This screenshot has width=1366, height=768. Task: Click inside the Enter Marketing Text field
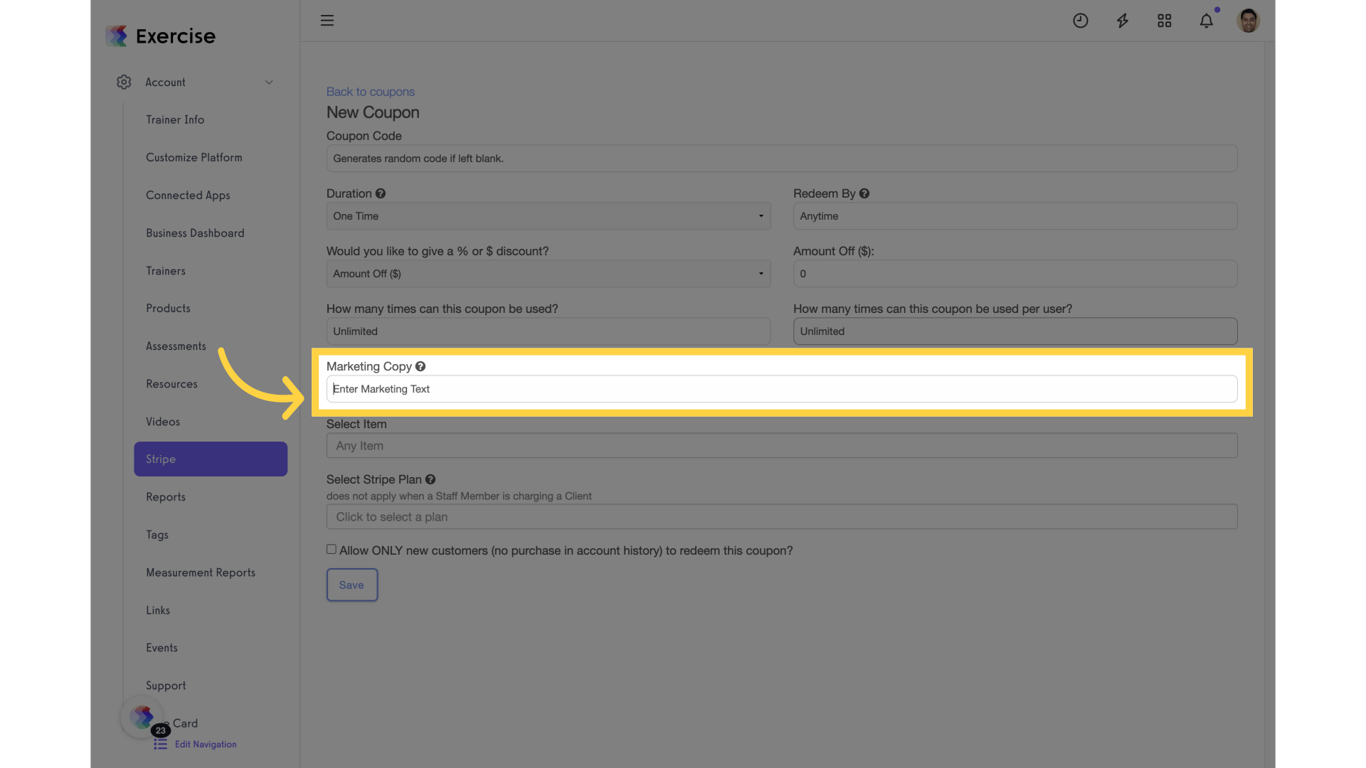(x=700, y=388)
